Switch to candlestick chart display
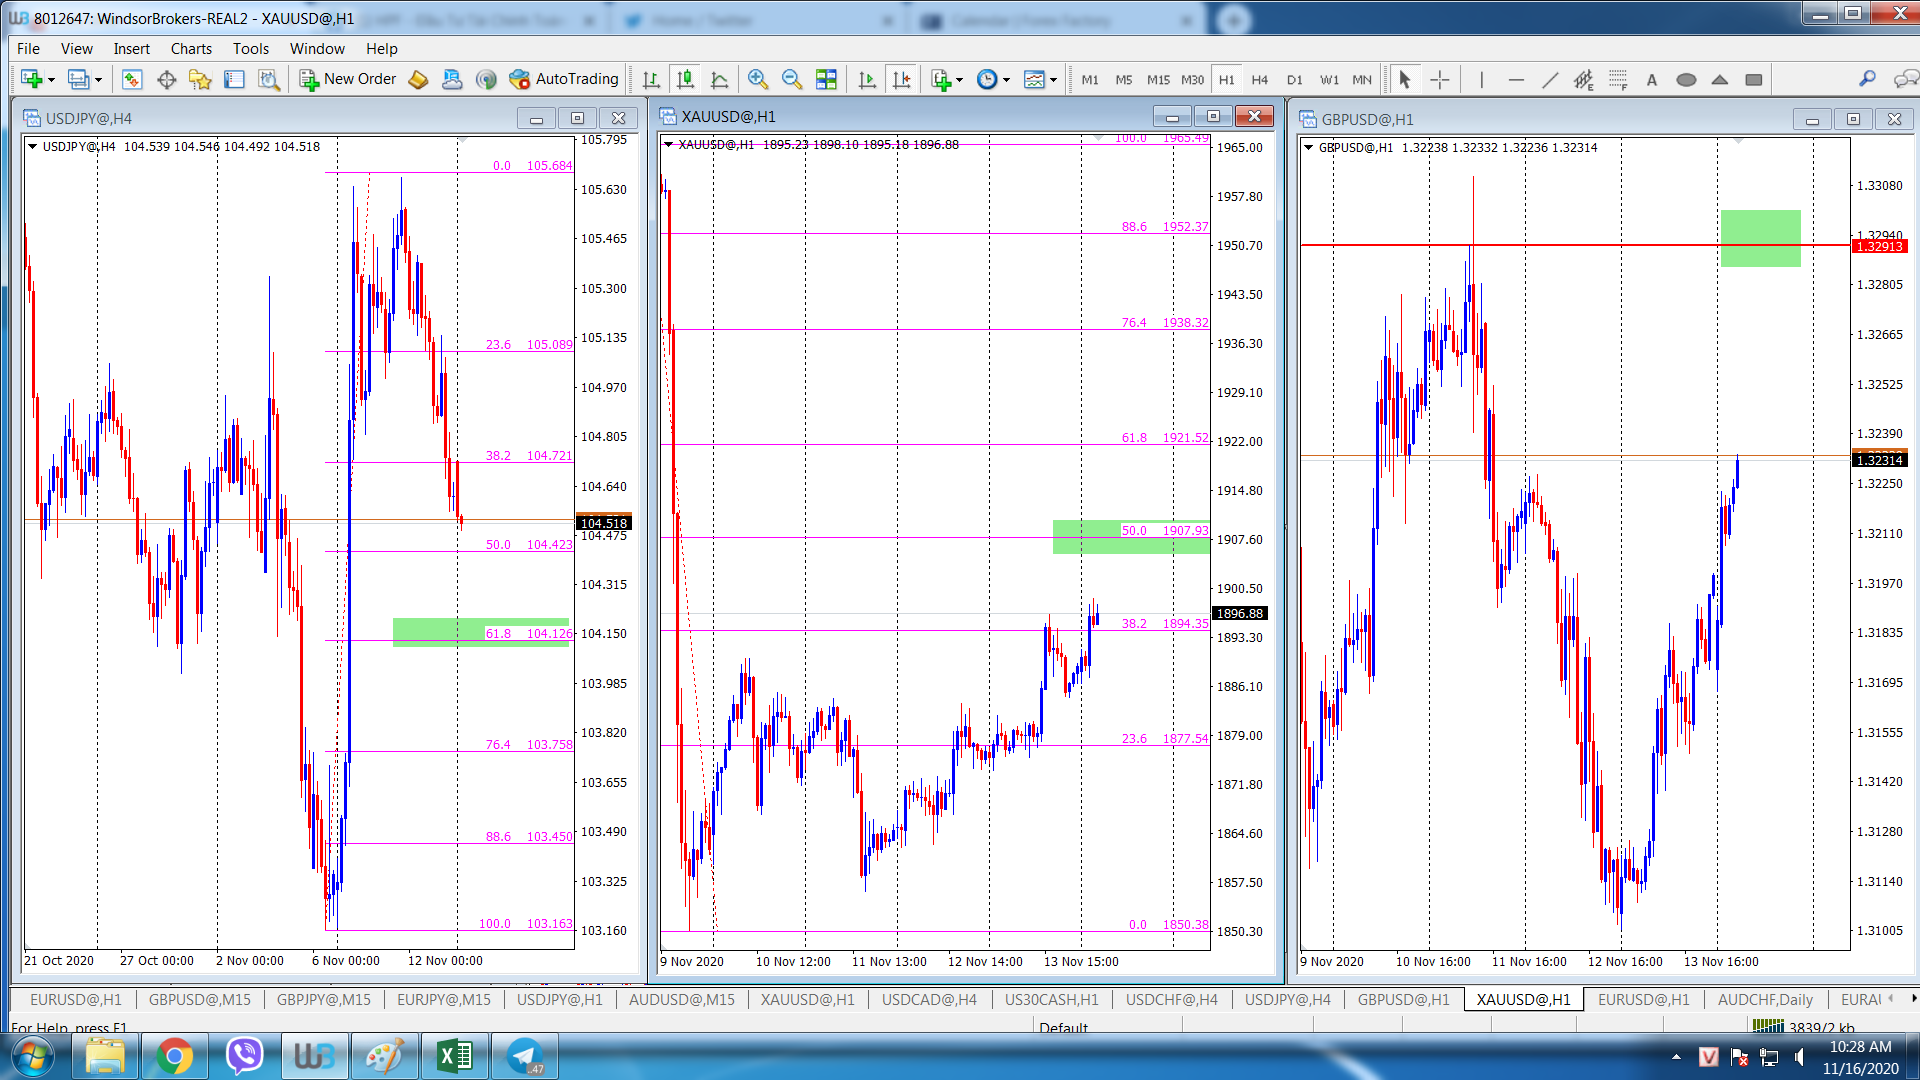 [x=685, y=79]
